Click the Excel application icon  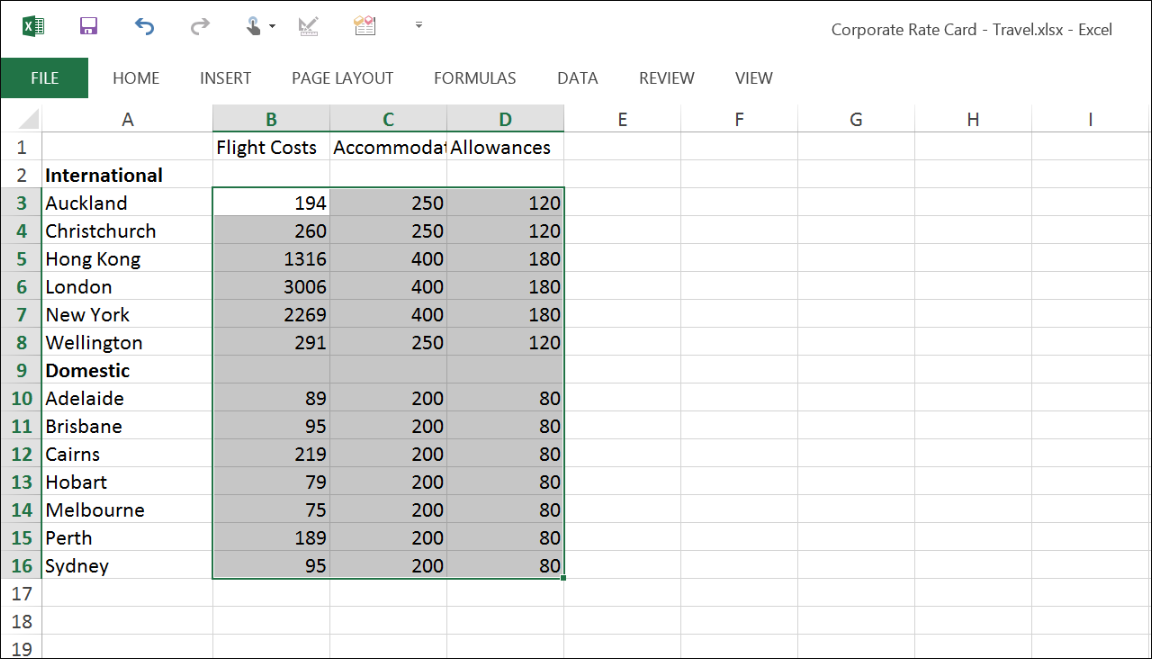[x=33, y=24]
